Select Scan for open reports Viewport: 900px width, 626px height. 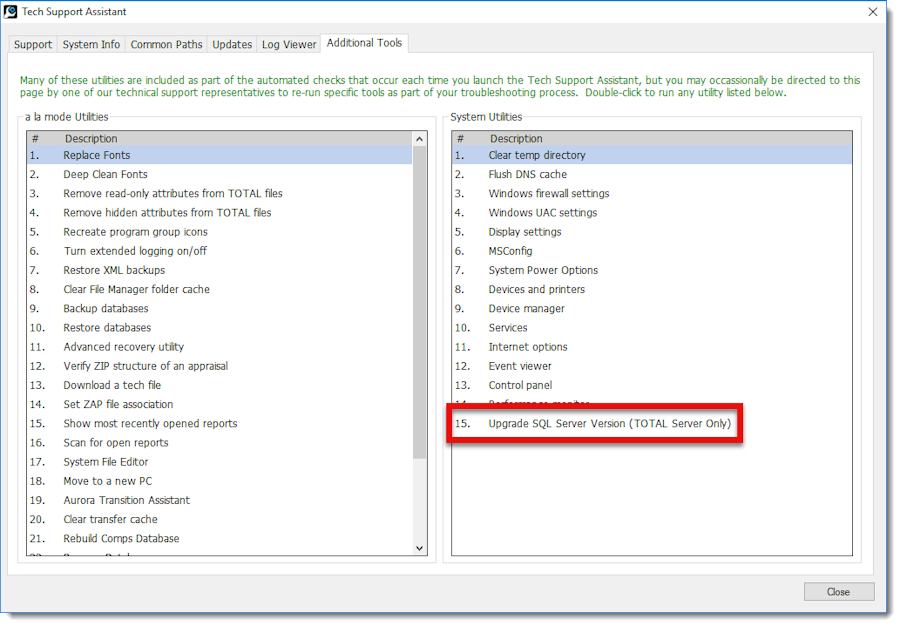point(219,443)
